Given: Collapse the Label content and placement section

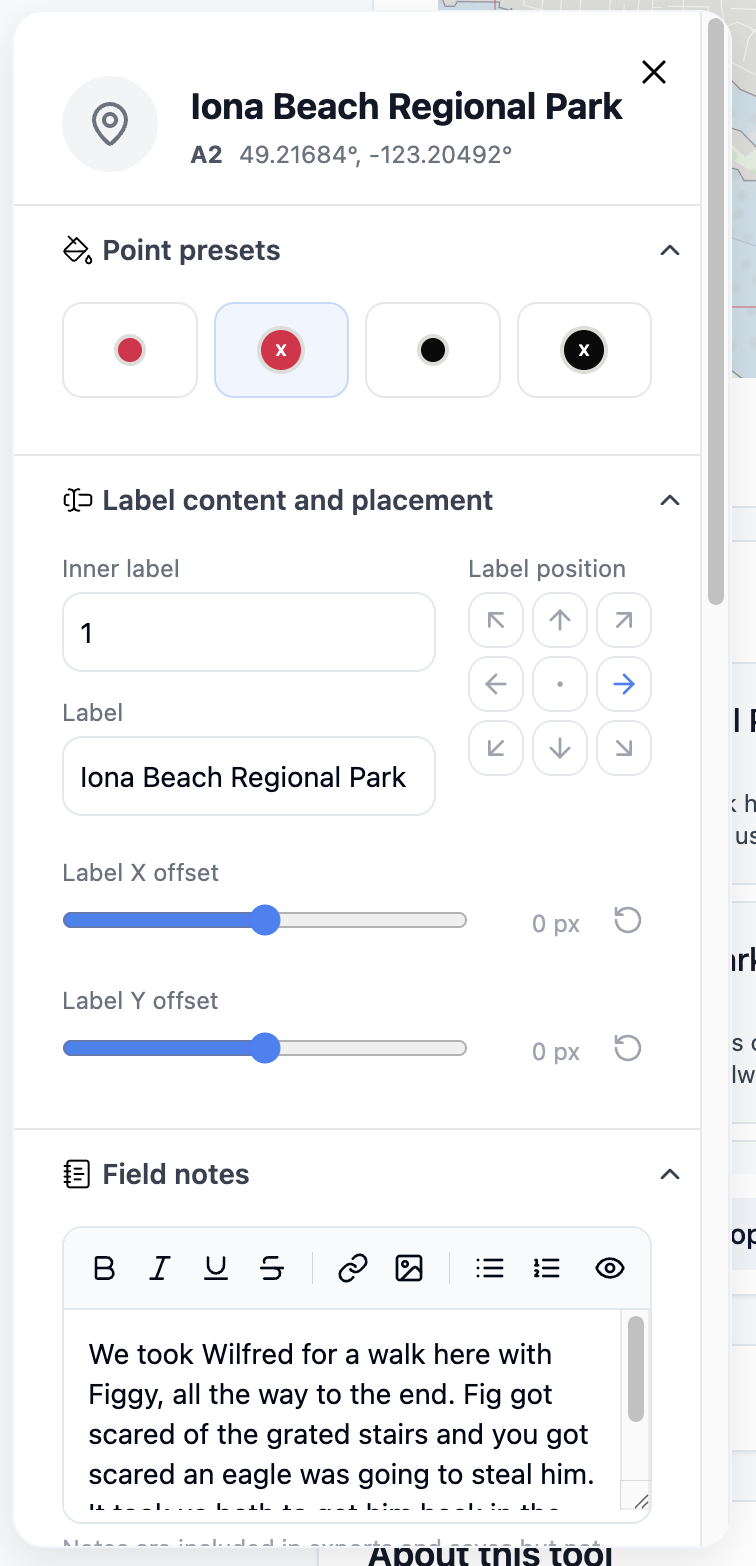Looking at the screenshot, I should coord(670,500).
